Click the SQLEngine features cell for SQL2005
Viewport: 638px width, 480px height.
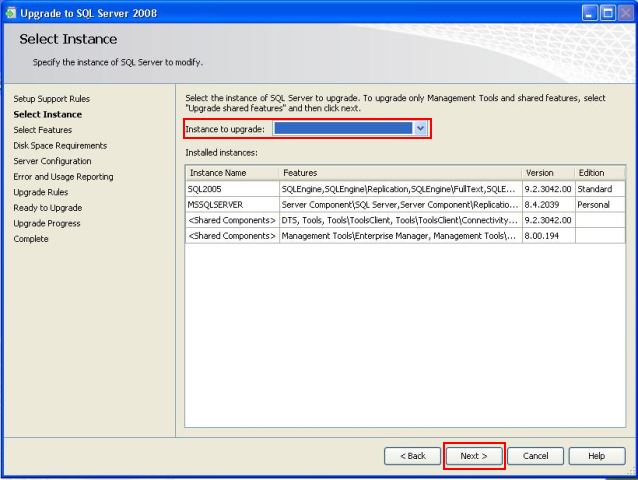point(400,189)
